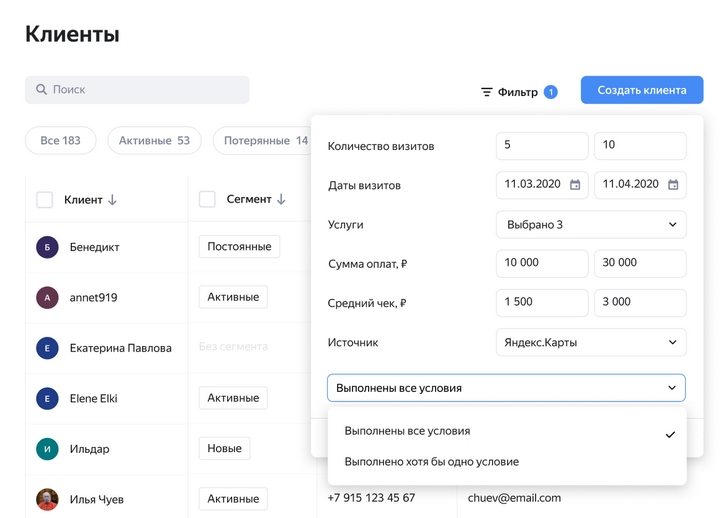Open the Фильтр filter icon
The image size is (723, 518).
[486, 92]
